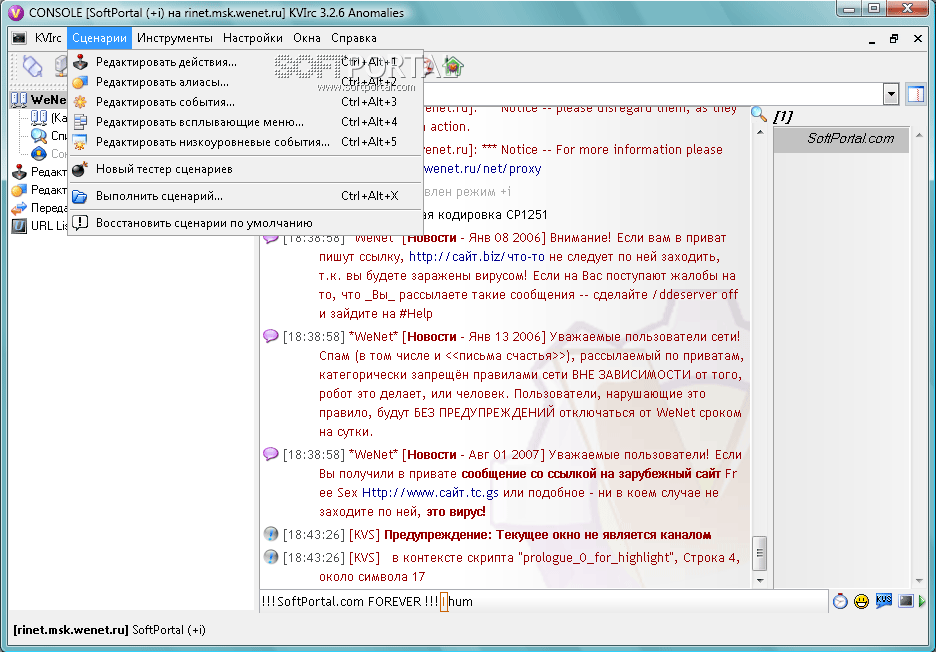936x652 pixels.
Task: Click the KVIrc title bar app icon
Action: point(16,13)
